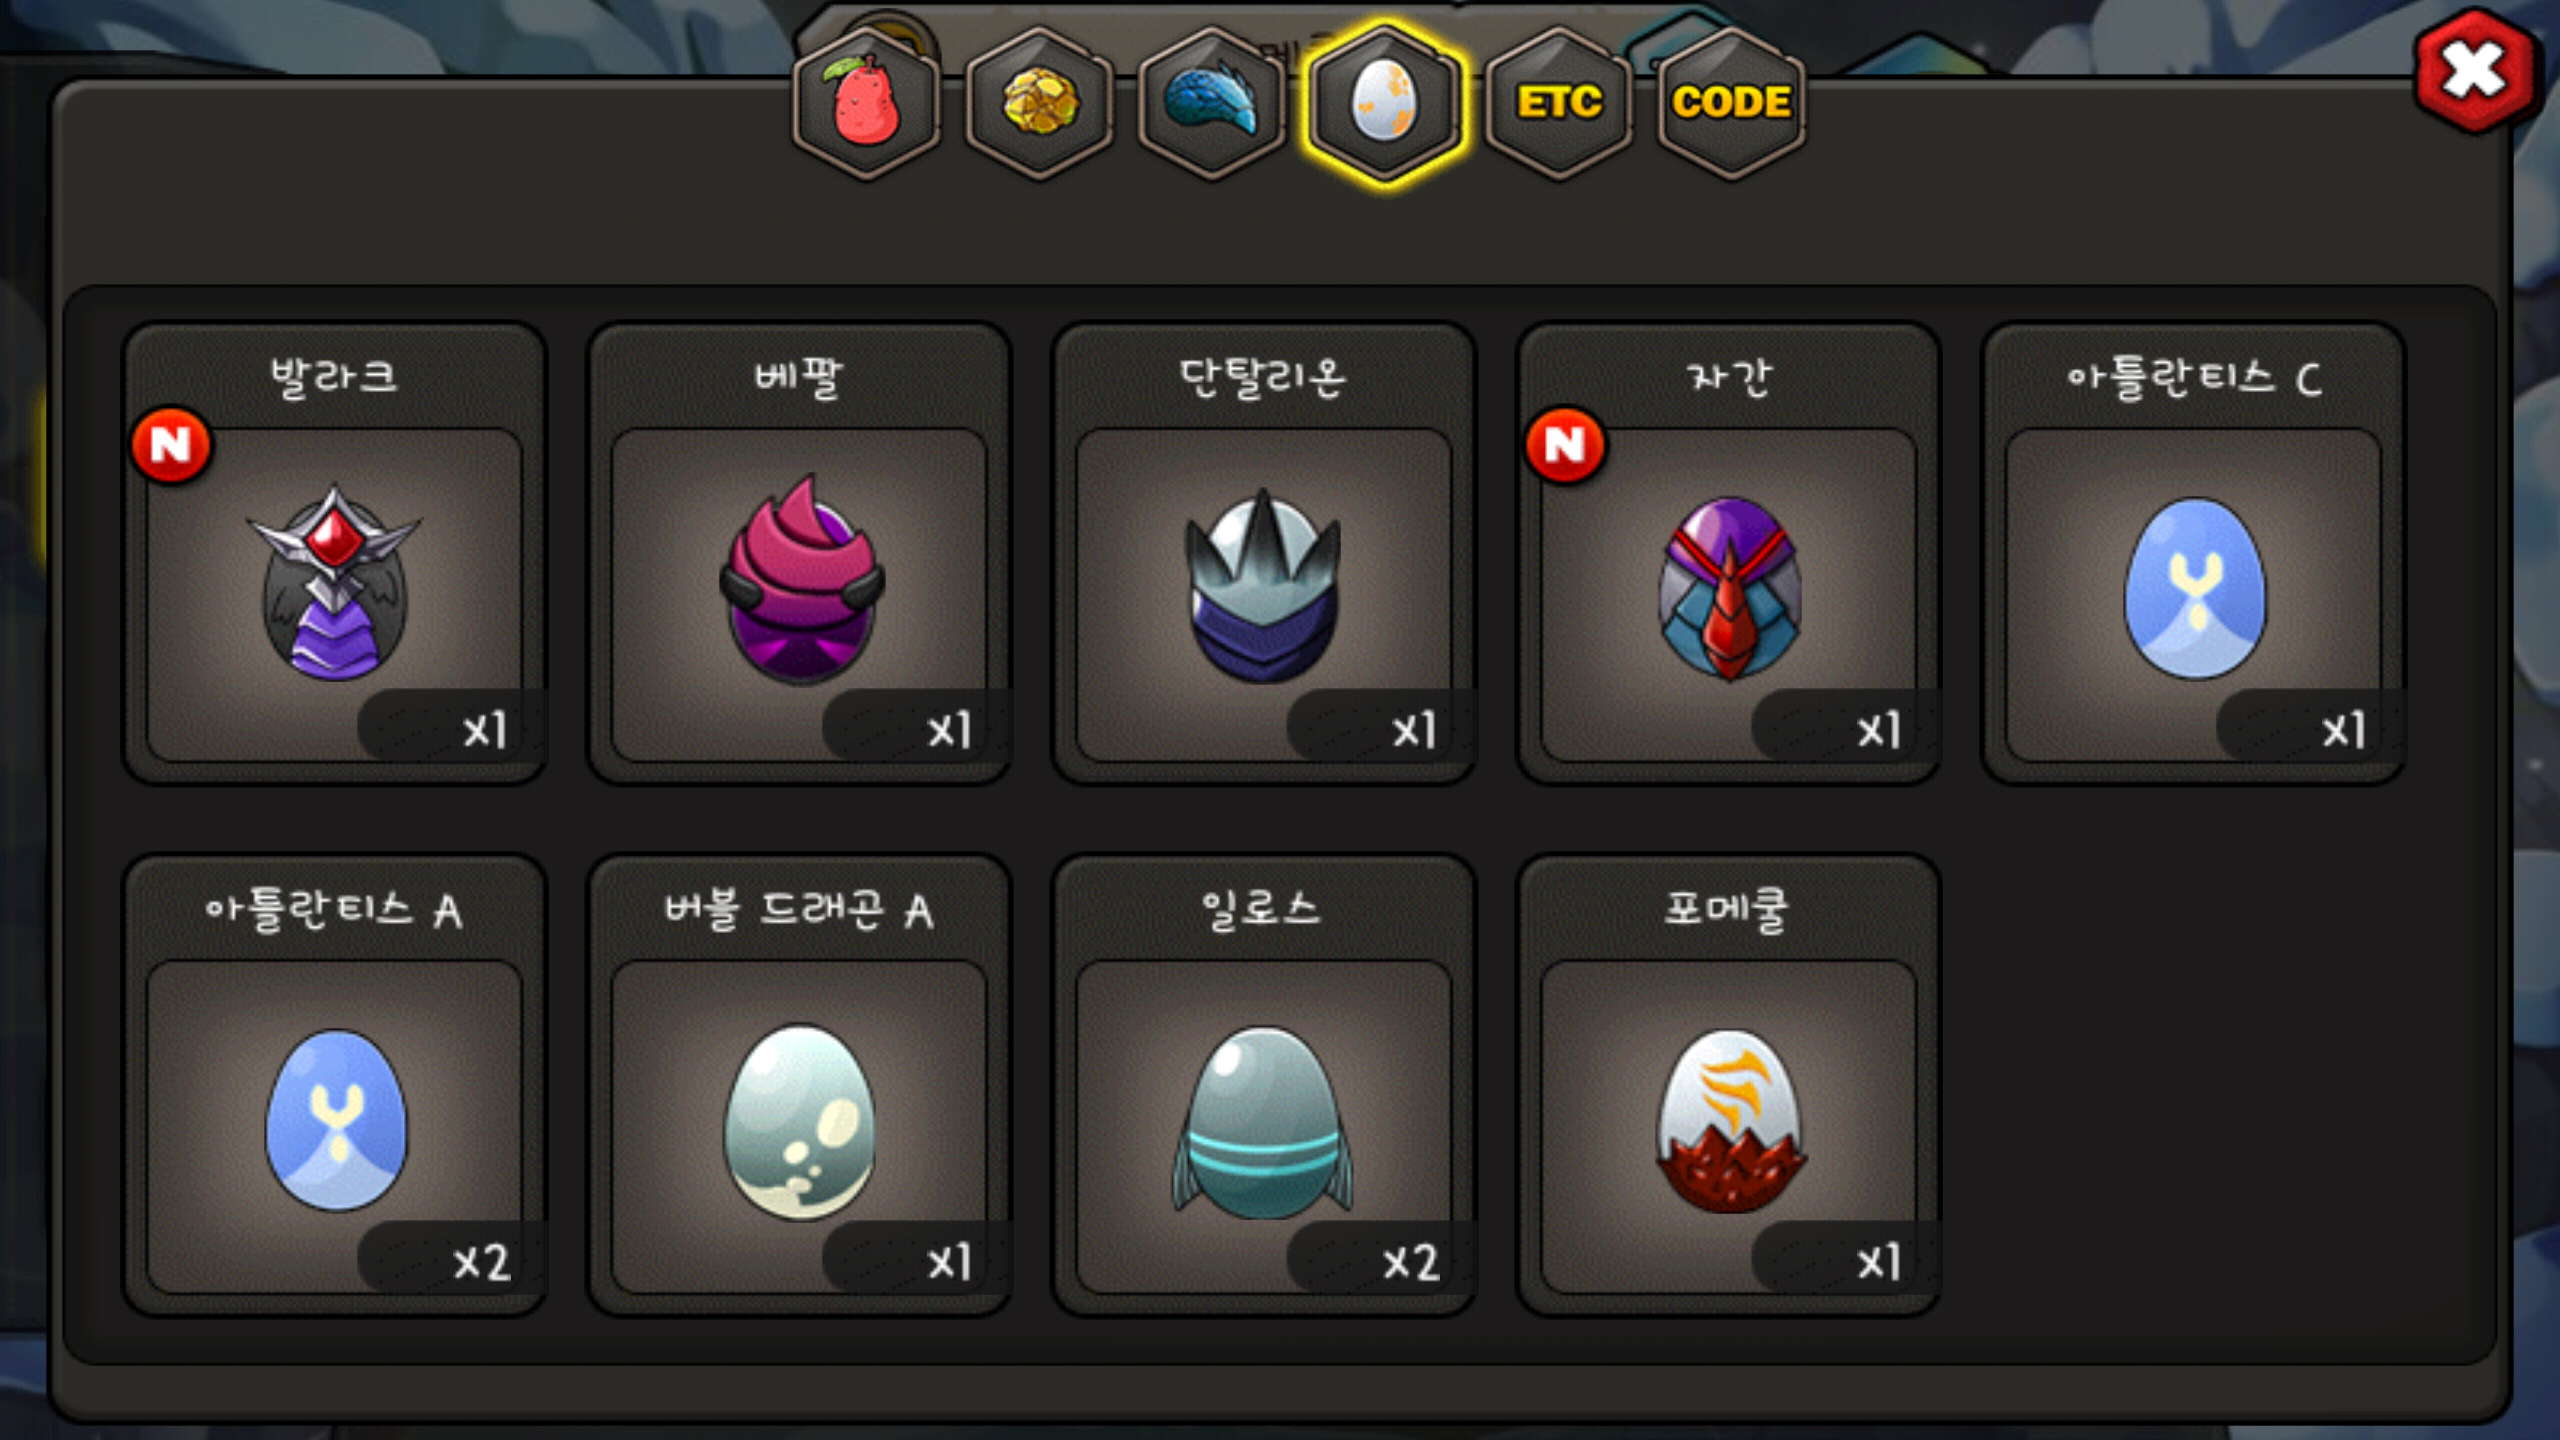Select the 자간 purple masked egg

coord(1729,590)
